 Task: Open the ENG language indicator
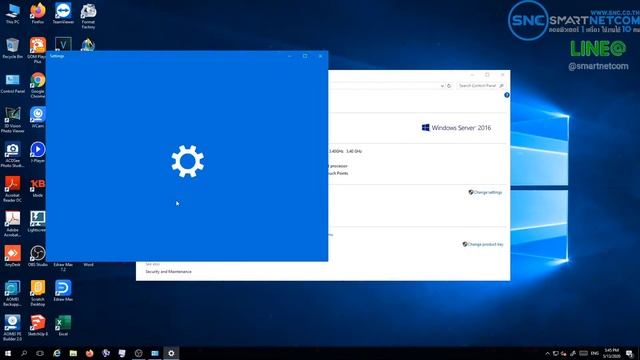click(x=595, y=353)
